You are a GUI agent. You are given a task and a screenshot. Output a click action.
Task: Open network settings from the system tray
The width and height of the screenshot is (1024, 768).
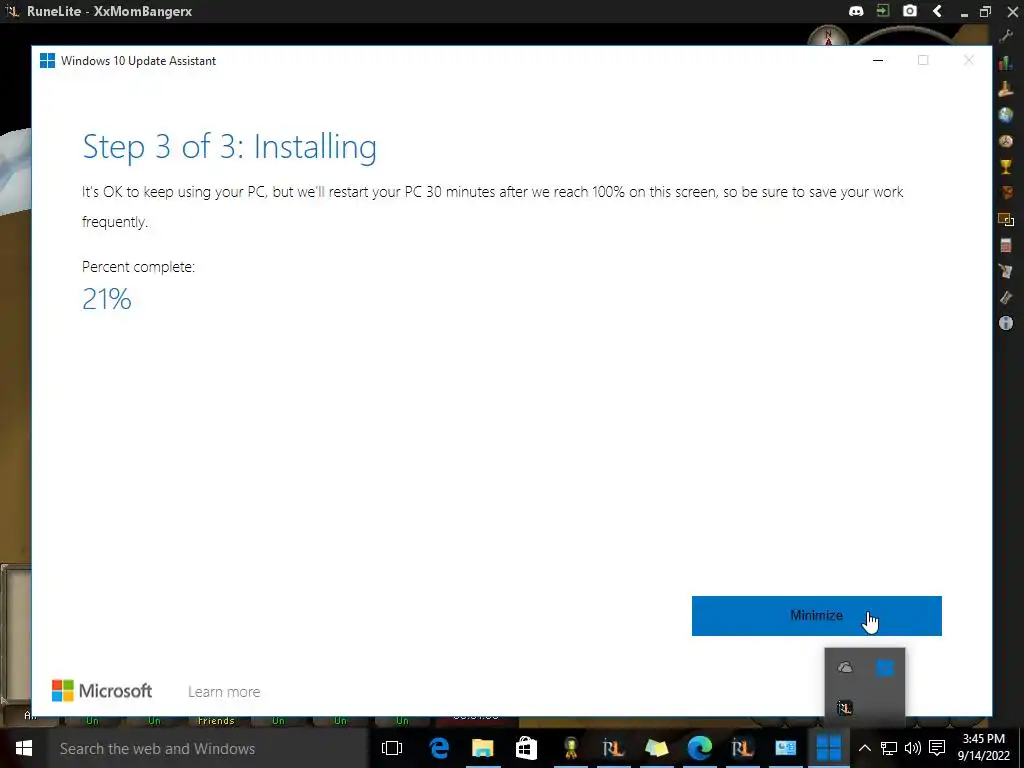(889, 748)
